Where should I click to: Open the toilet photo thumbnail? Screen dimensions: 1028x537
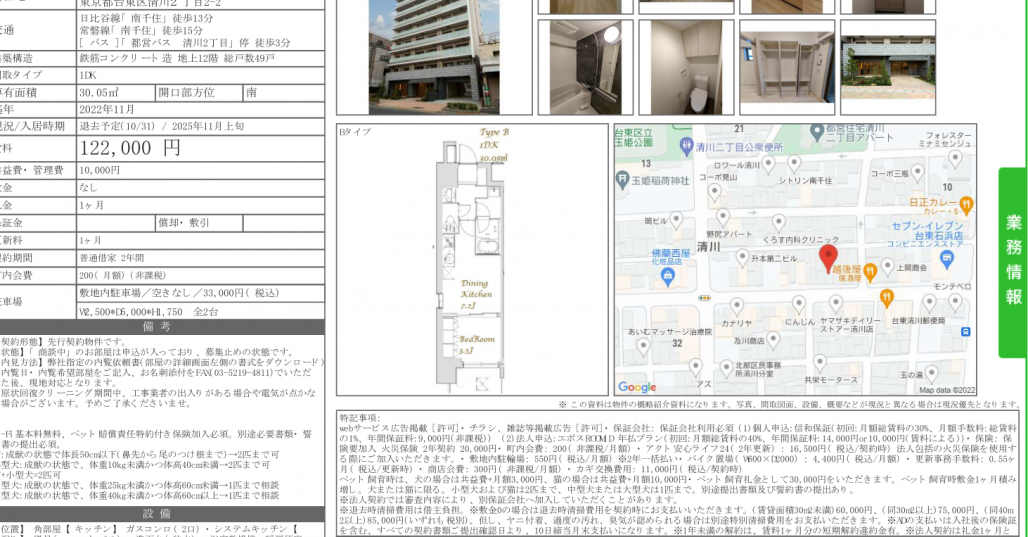click(685, 67)
